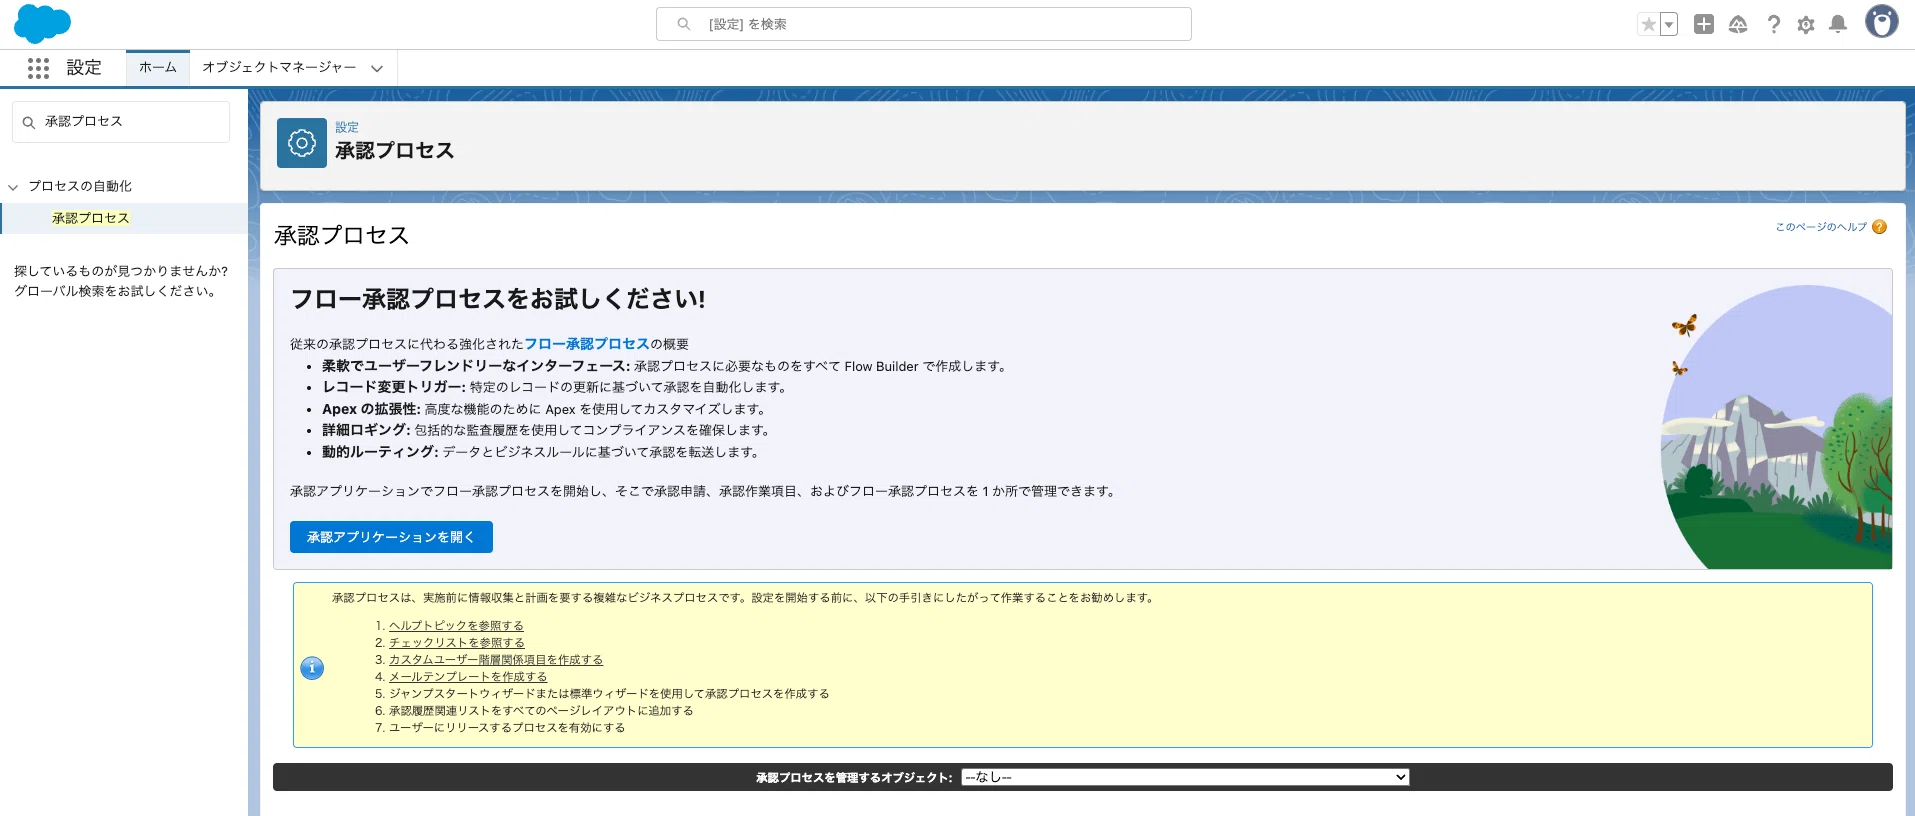
Task: Open the notifications bell
Action: pyautogui.click(x=1838, y=24)
